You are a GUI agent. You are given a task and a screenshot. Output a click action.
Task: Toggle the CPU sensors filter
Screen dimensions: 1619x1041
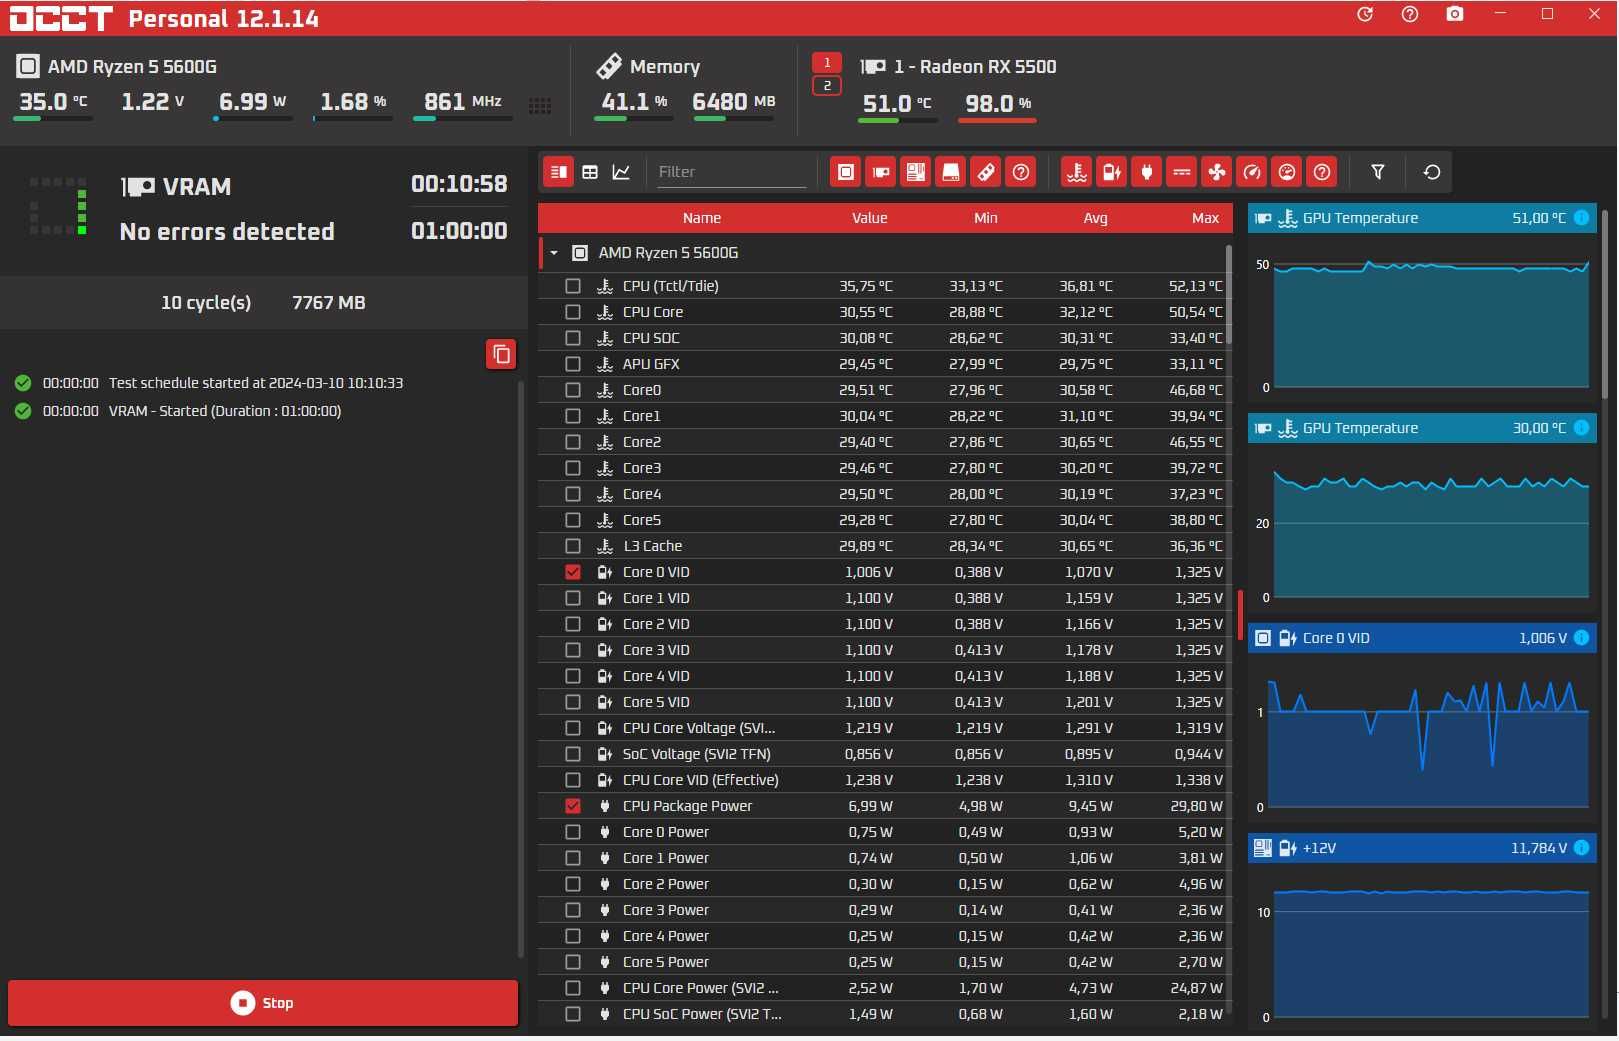(846, 172)
